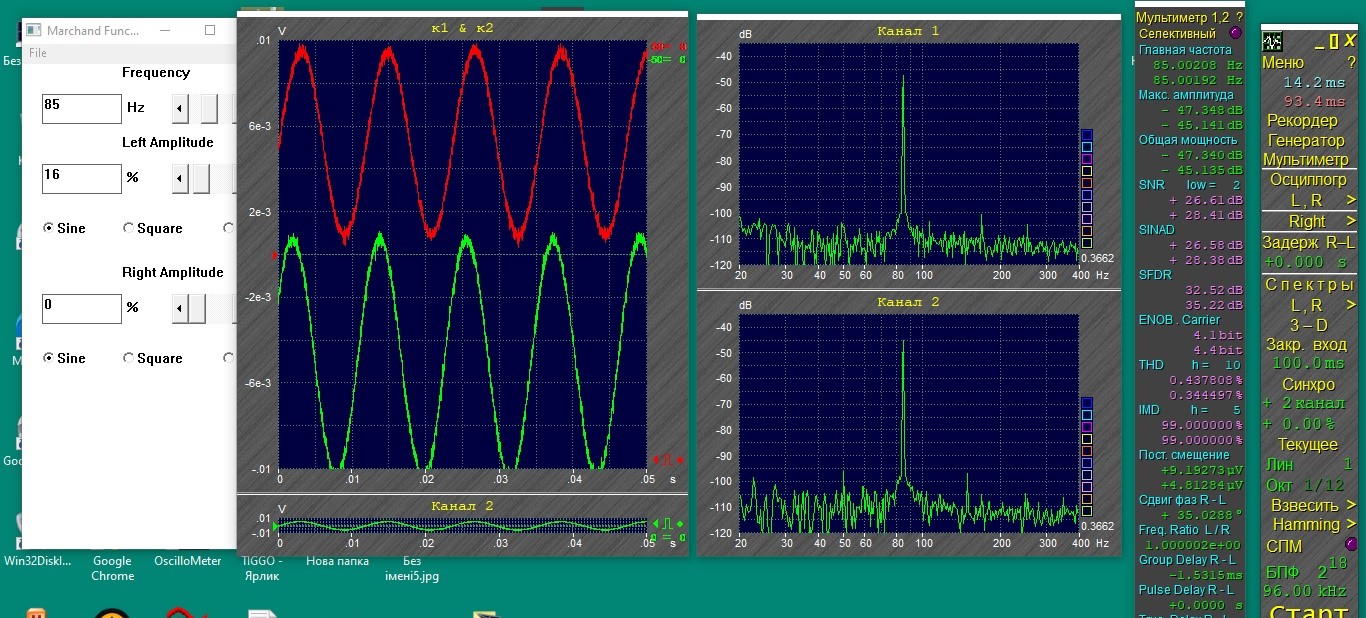Click THD h = 10 setting in Мультиметр
The height and width of the screenshot is (618, 1366).
point(1190,365)
